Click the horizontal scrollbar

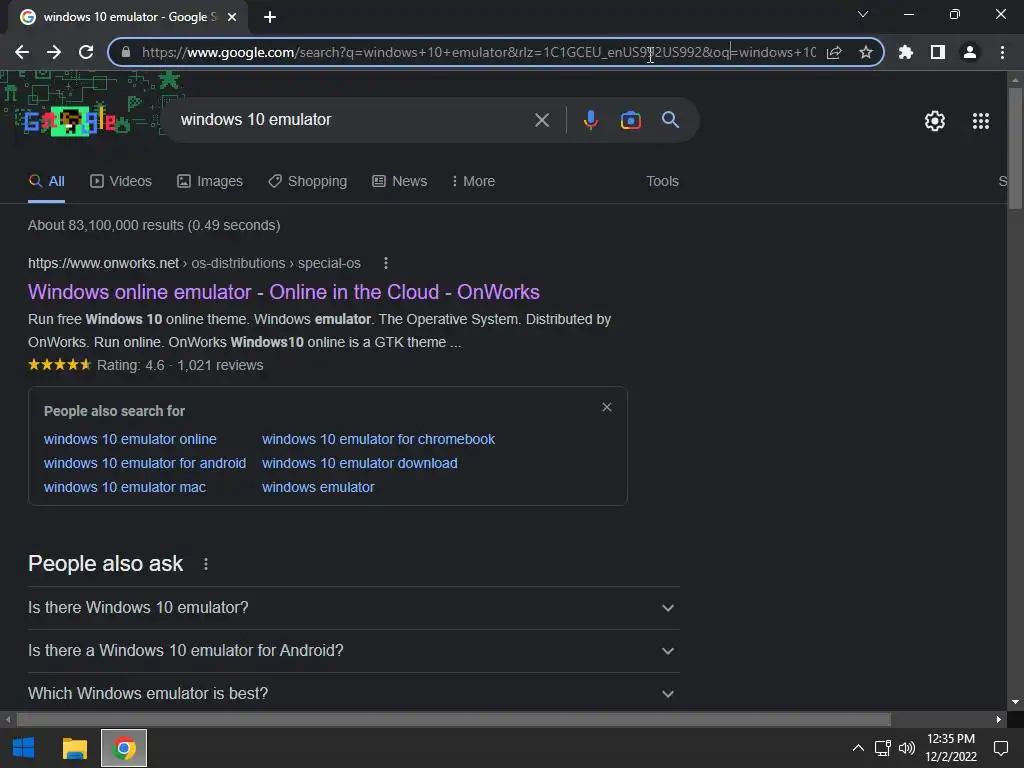coord(454,720)
